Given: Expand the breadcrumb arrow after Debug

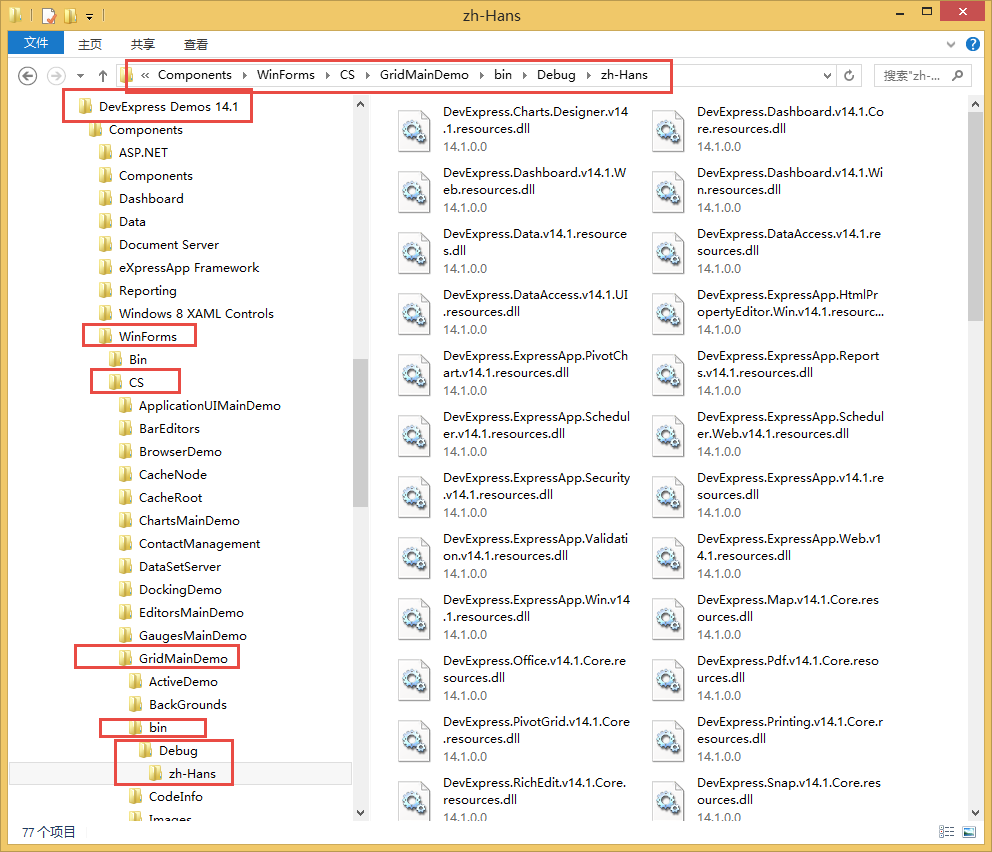Looking at the screenshot, I should click(x=588, y=75).
